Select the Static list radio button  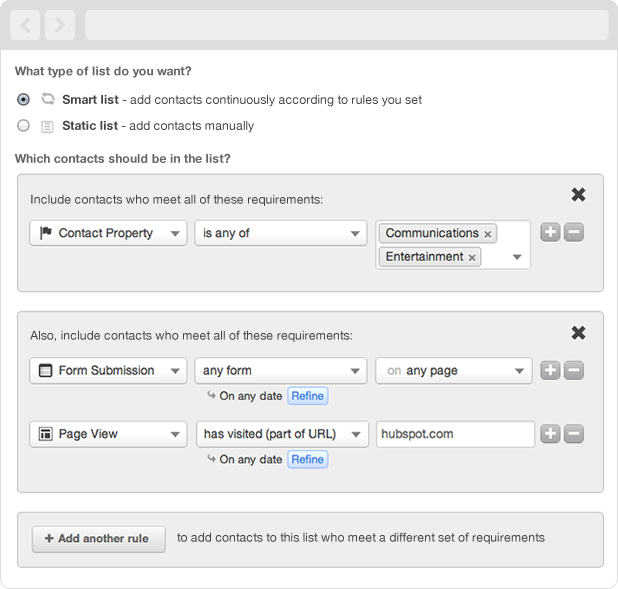coord(24,126)
